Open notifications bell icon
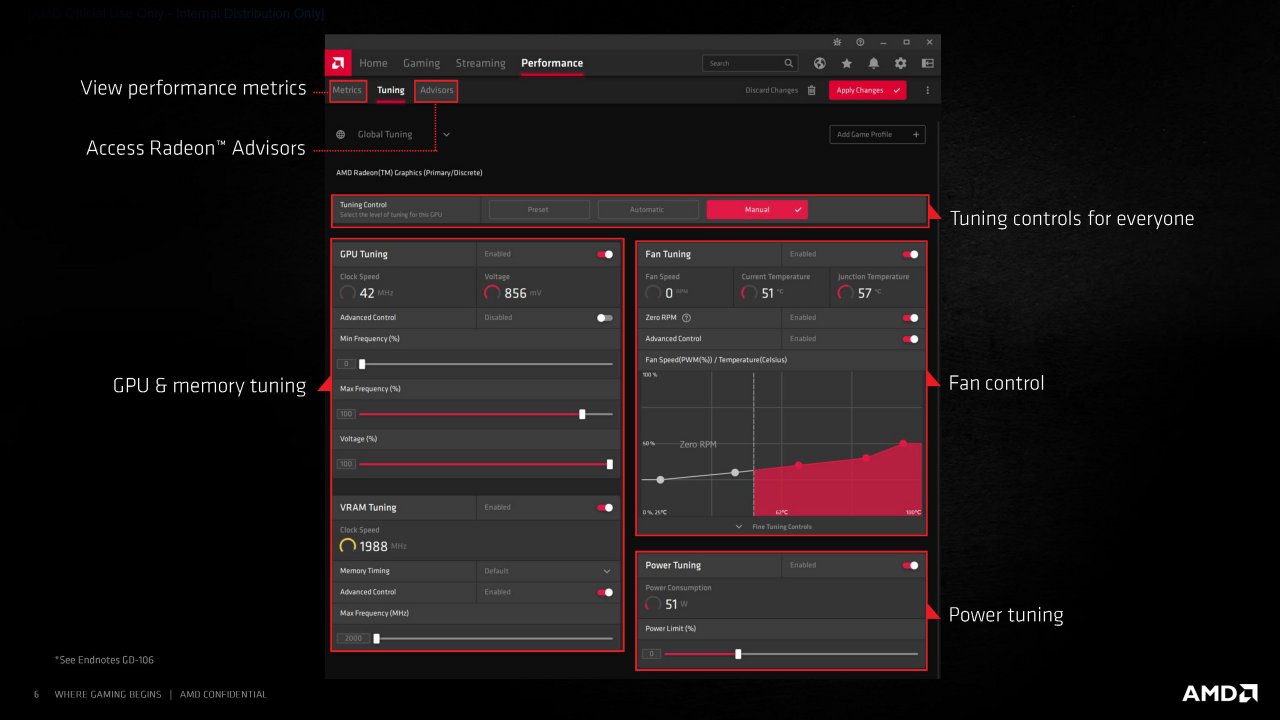The image size is (1280, 720). click(874, 63)
